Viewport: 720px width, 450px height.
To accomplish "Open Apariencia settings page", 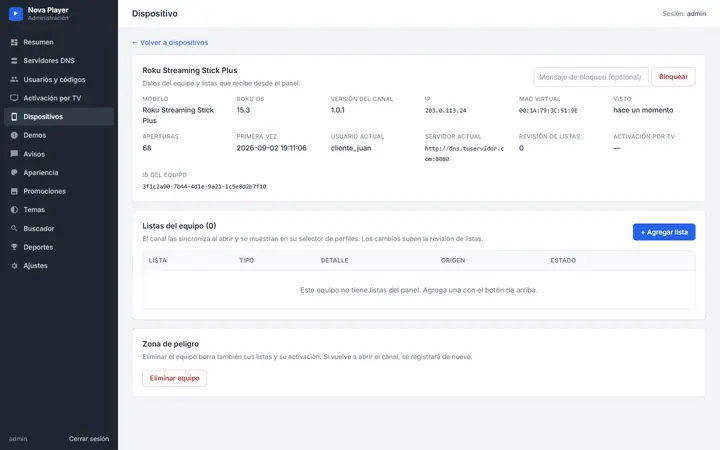I will coord(59,173).
